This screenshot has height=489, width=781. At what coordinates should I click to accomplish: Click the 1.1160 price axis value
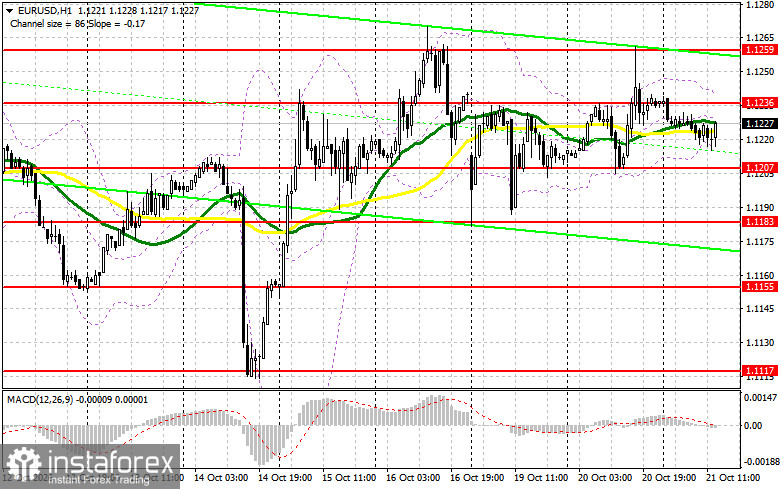pos(760,275)
